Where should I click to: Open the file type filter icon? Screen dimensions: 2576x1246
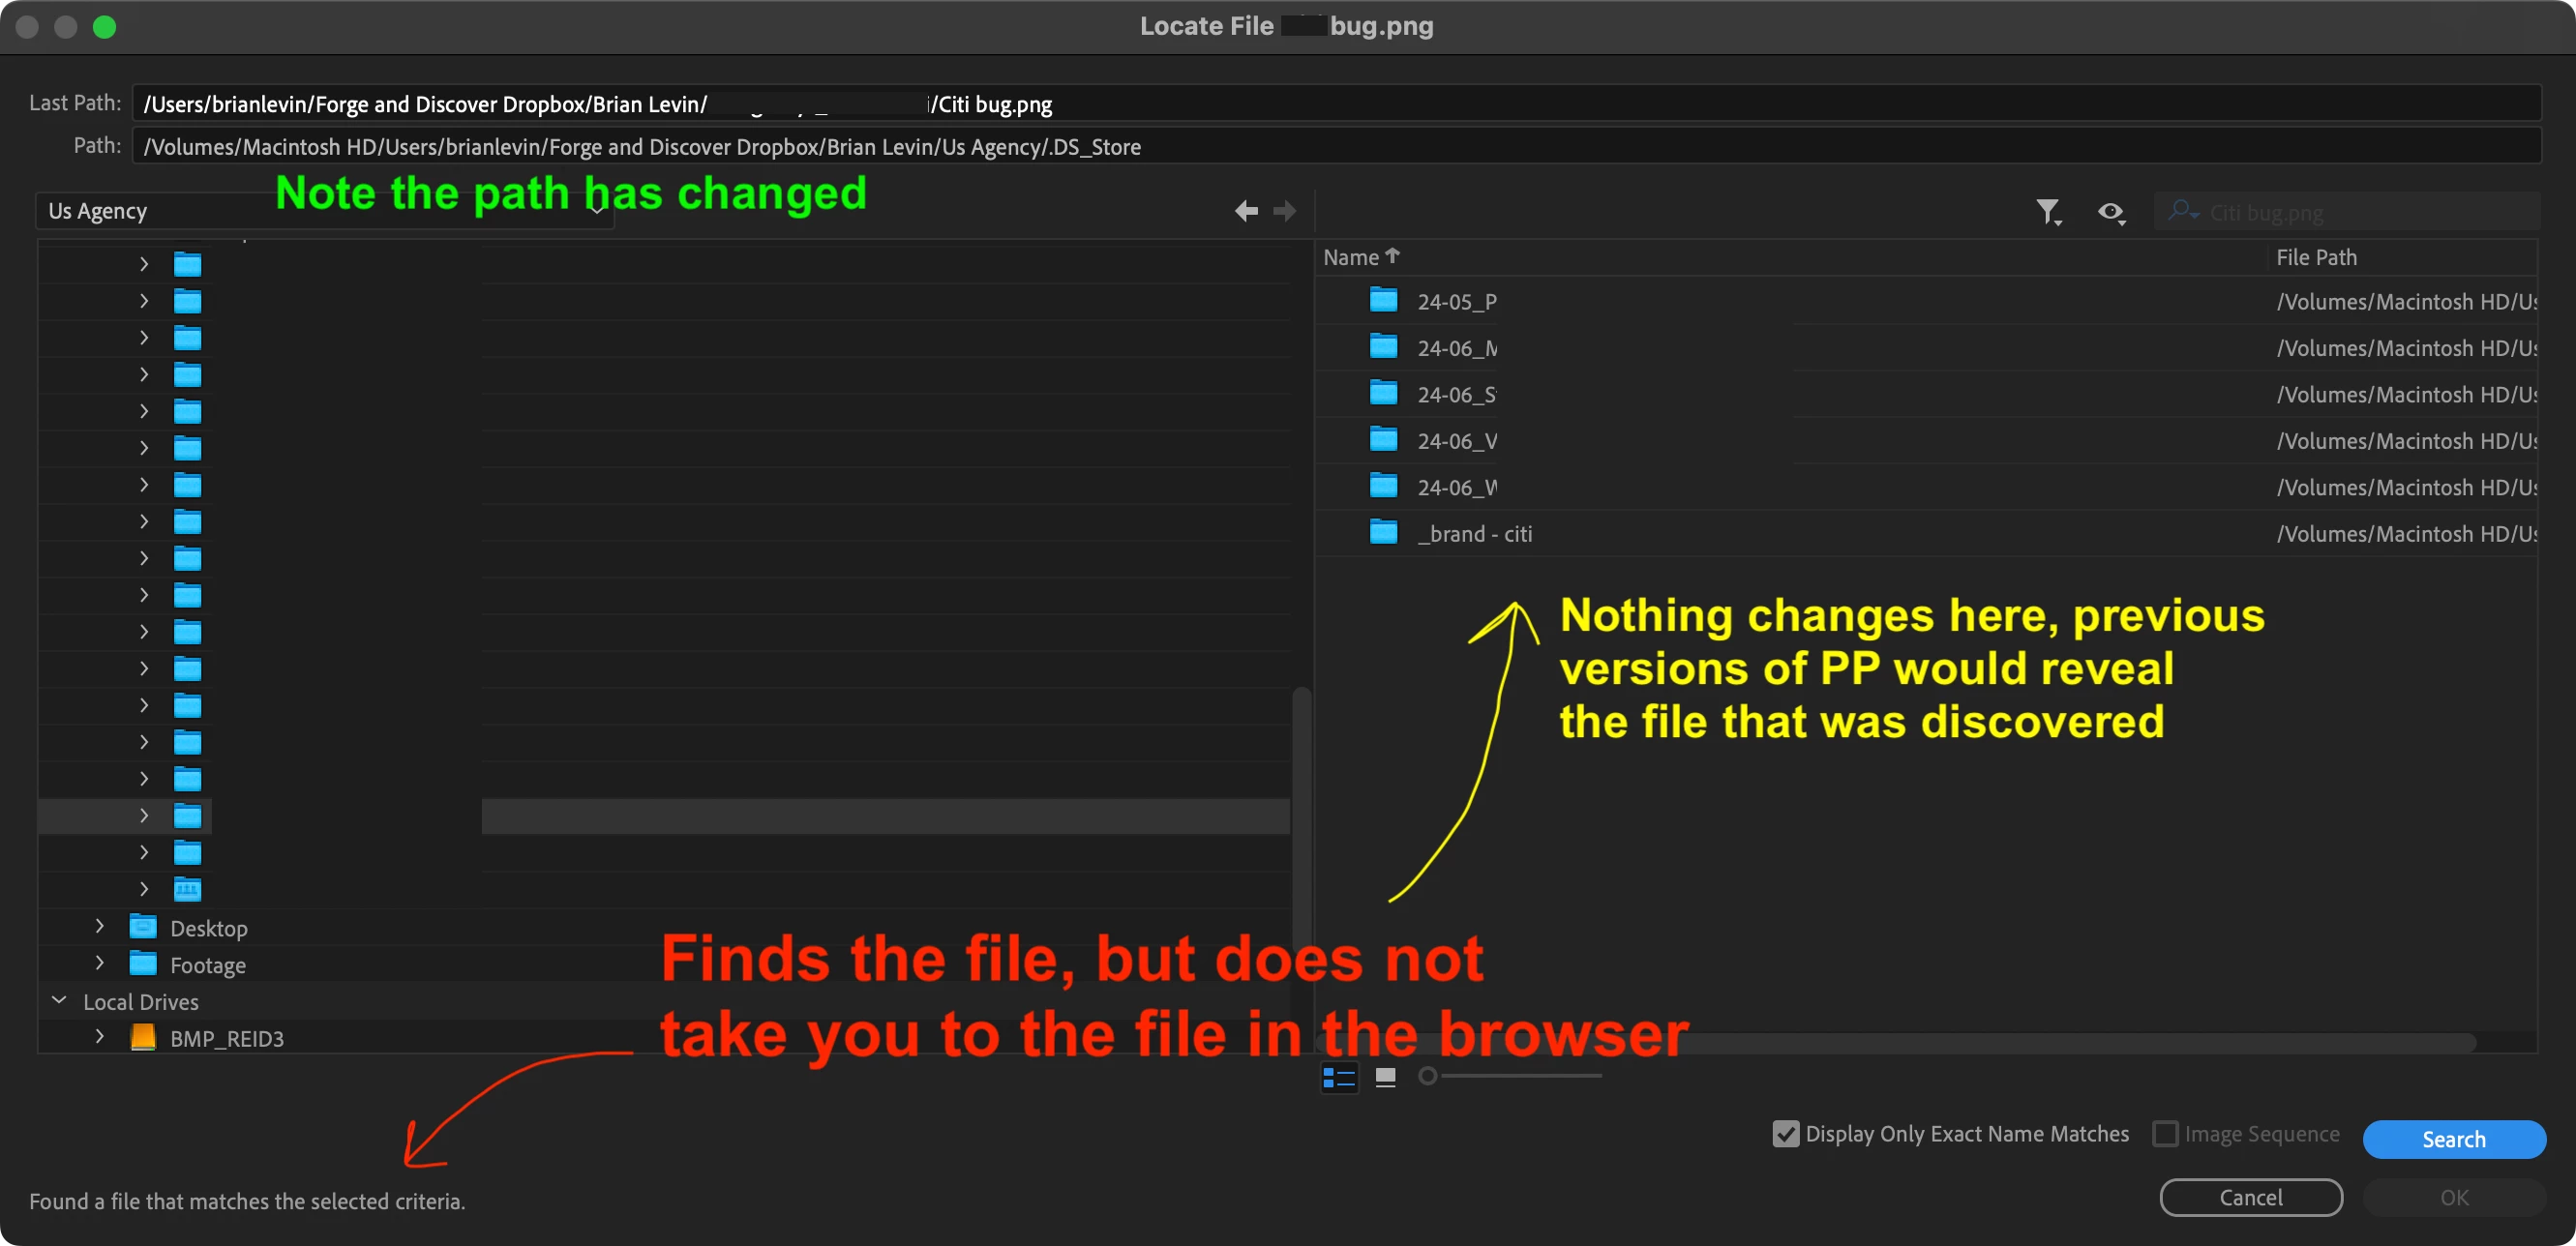tap(2048, 212)
